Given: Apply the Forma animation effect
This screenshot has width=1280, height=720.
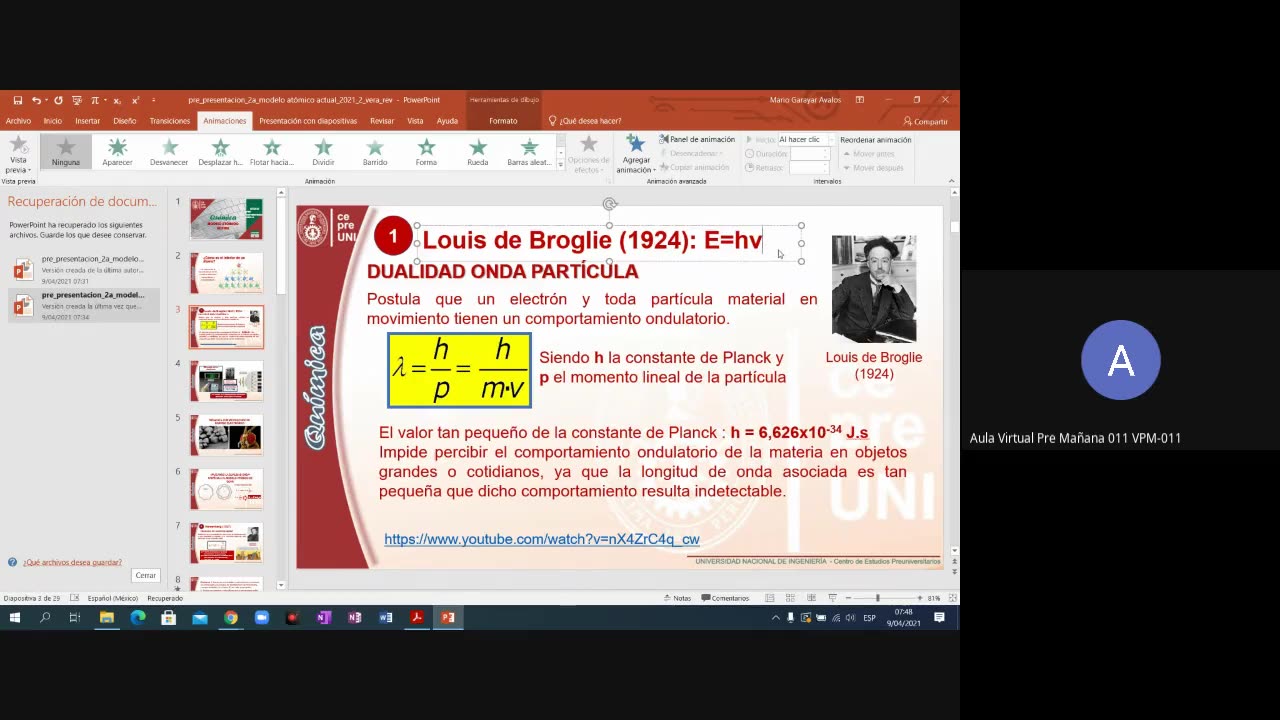Looking at the screenshot, I should 426,152.
